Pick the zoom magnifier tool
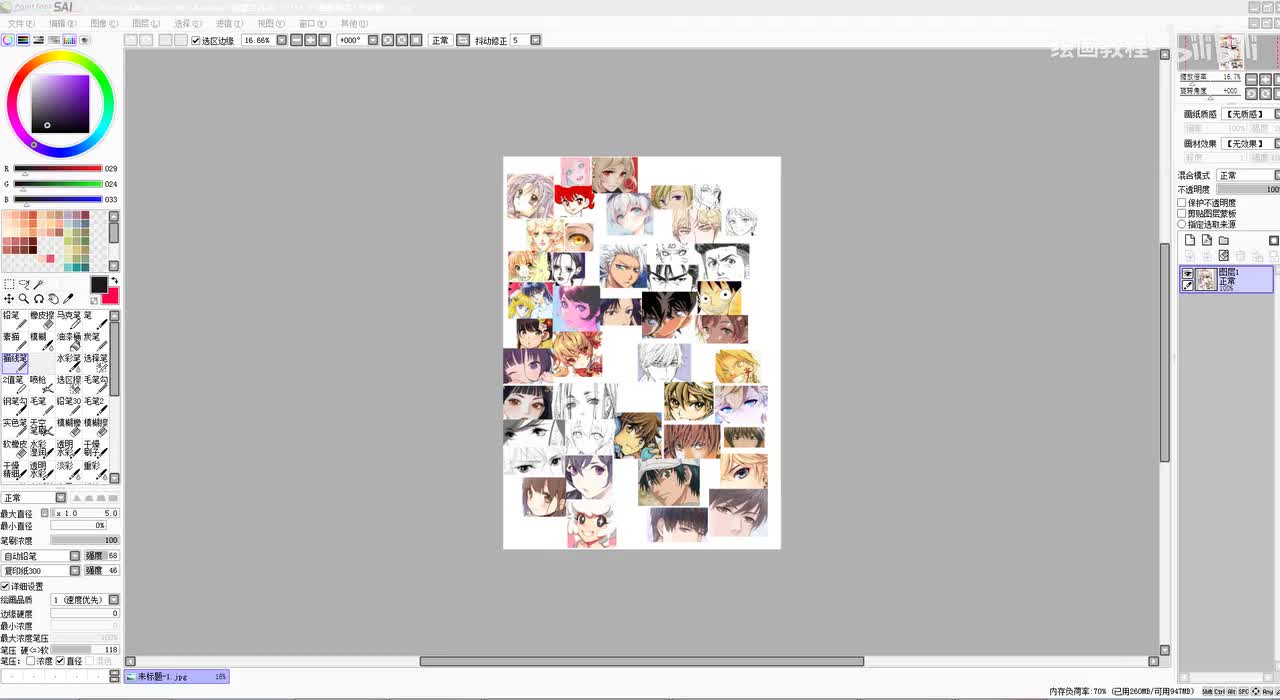Viewport: 1280px width, 700px height. pos(24,299)
